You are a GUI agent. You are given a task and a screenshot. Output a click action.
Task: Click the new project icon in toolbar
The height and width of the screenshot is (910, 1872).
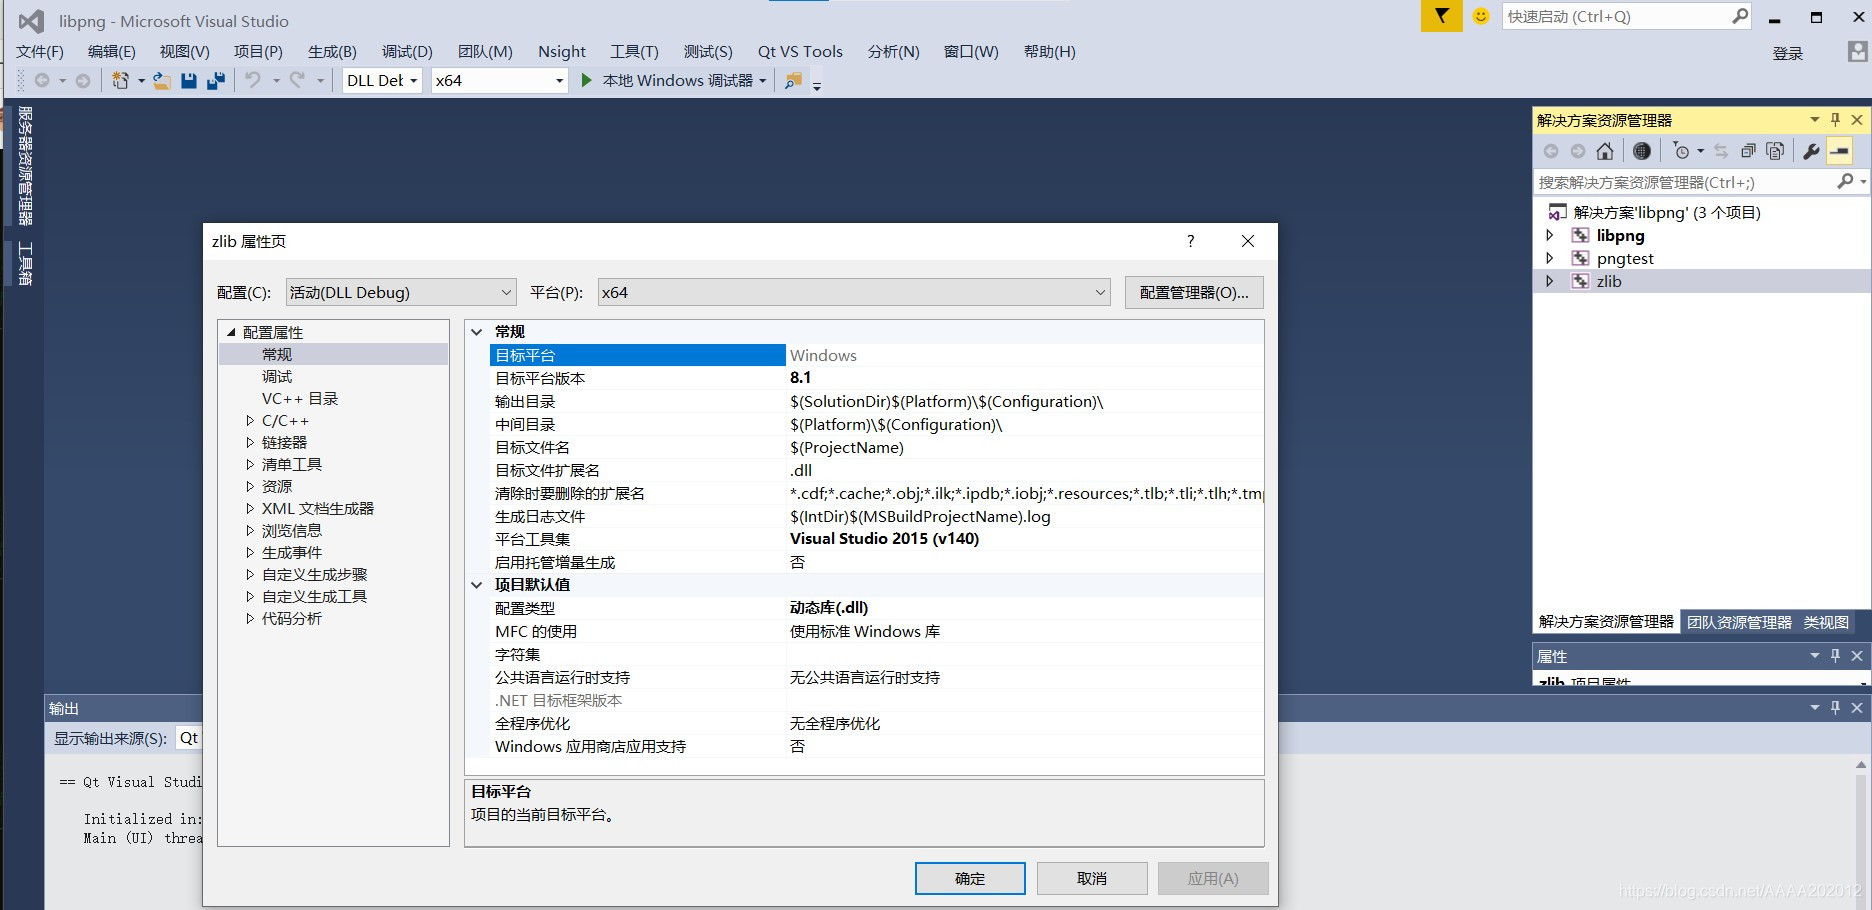click(120, 81)
